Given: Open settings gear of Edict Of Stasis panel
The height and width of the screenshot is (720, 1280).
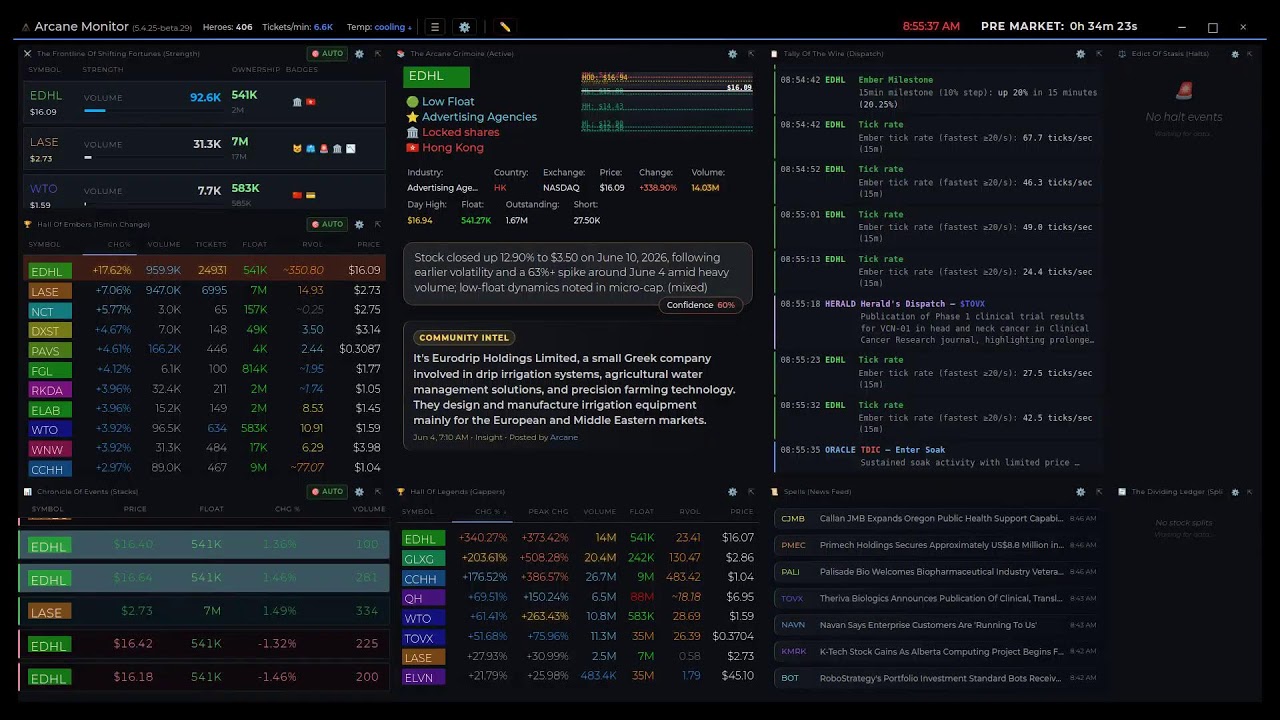Looking at the screenshot, I should tap(1235, 54).
